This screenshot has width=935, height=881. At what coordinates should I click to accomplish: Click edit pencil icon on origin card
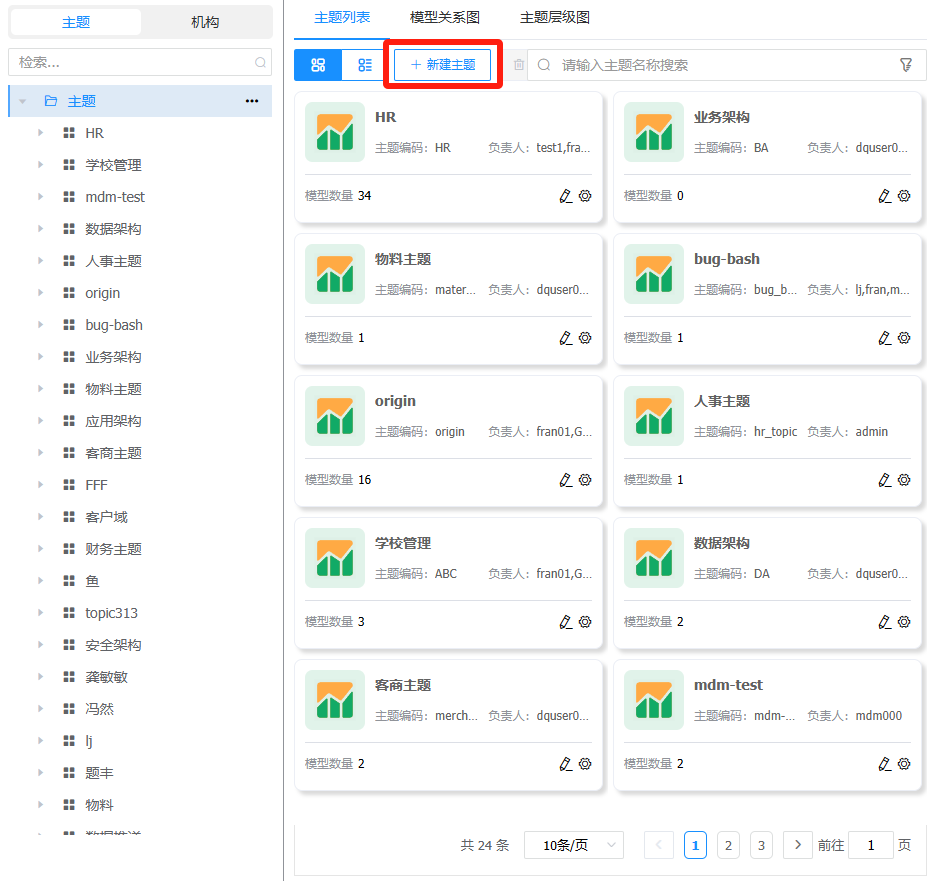pyautogui.click(x=566, y=480)
